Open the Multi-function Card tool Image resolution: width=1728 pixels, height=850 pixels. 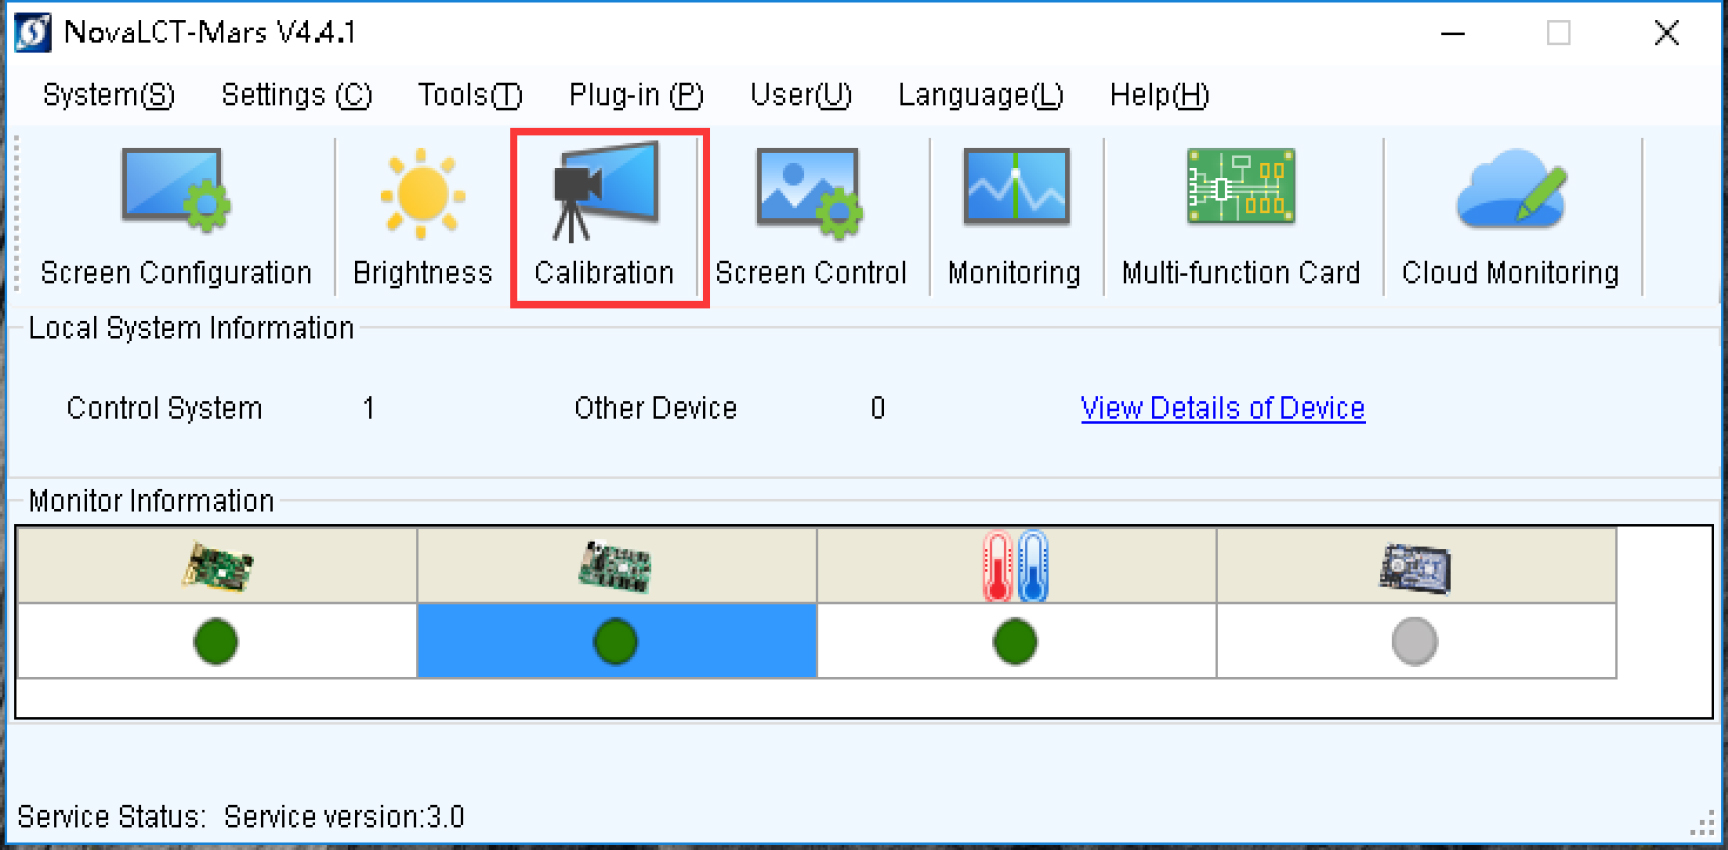1241,216
